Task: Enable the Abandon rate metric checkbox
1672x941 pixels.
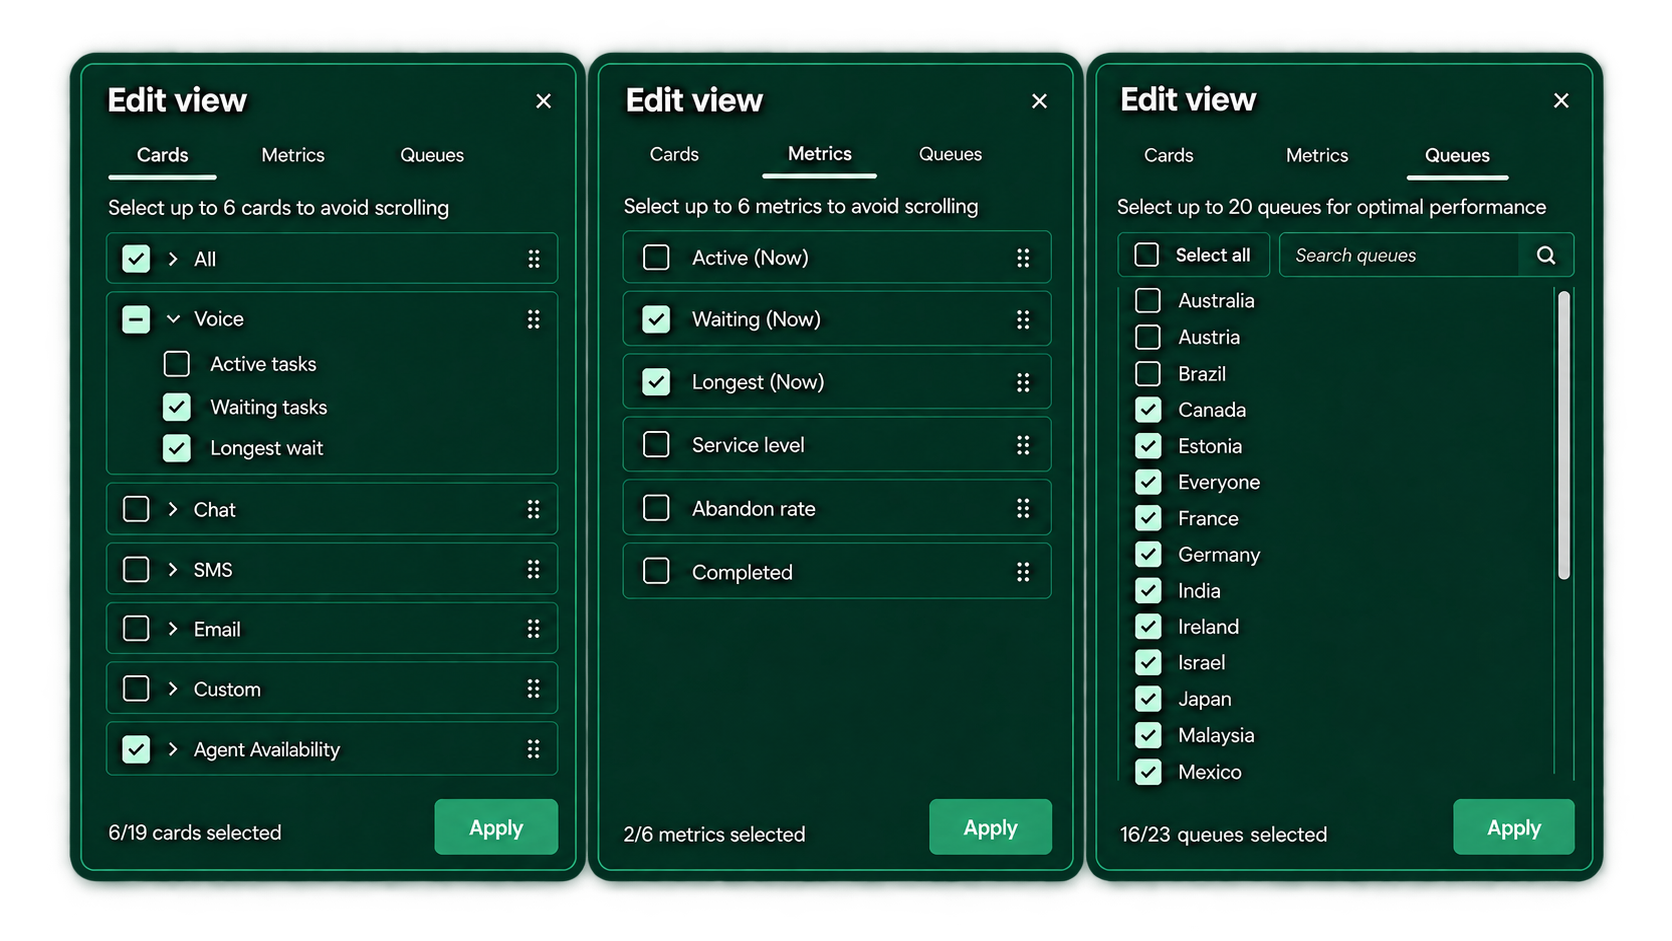Action: pyautogui.click(x=656, y=508)
